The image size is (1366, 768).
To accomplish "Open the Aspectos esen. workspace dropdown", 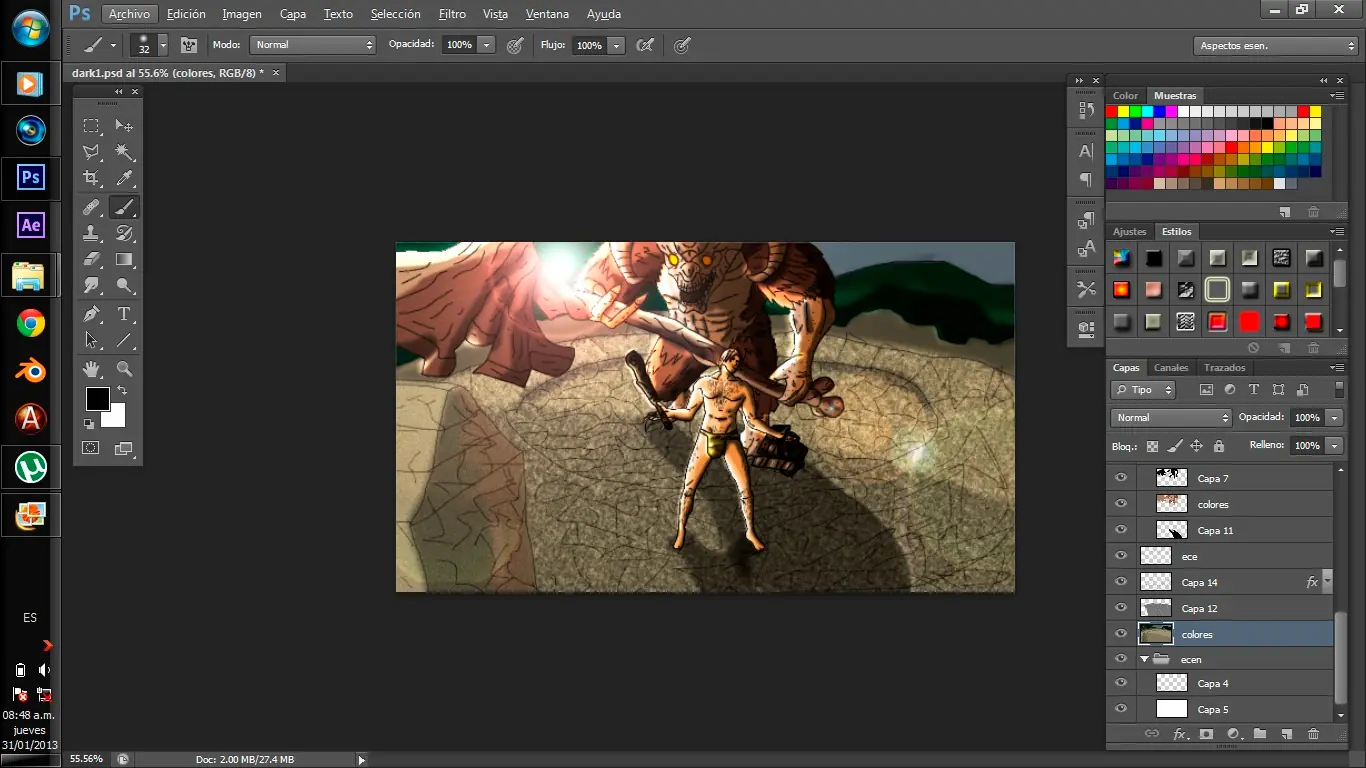I will tap(1276, 46).
